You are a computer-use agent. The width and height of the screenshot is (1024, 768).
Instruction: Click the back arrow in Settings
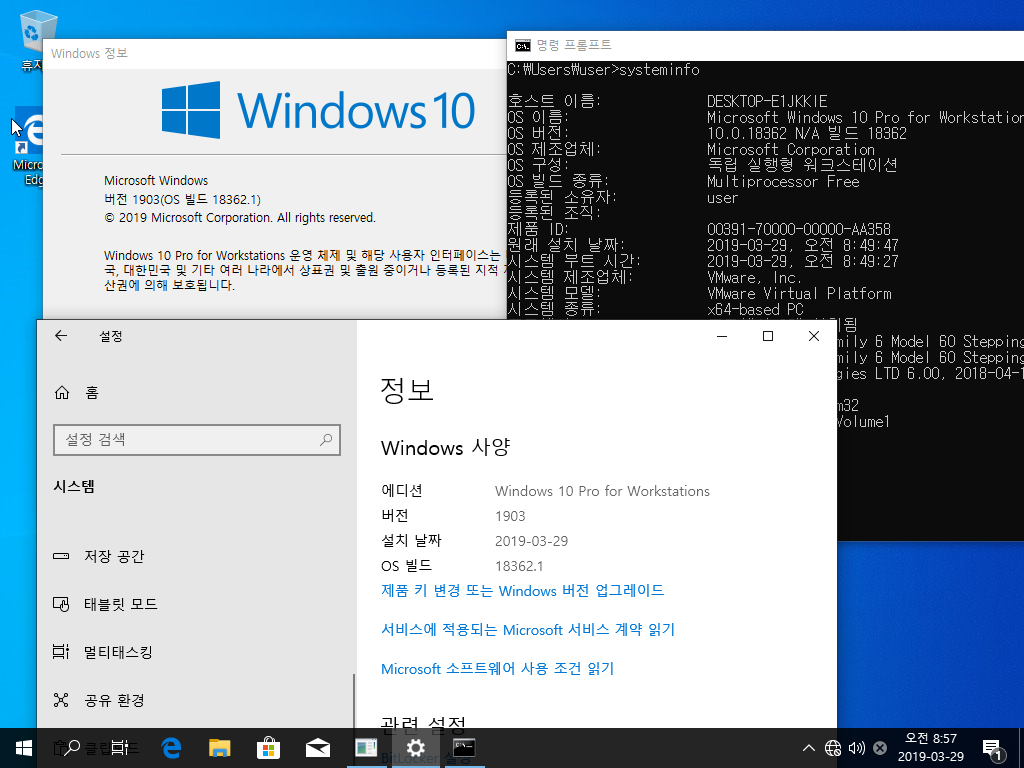tap(61, 336)
